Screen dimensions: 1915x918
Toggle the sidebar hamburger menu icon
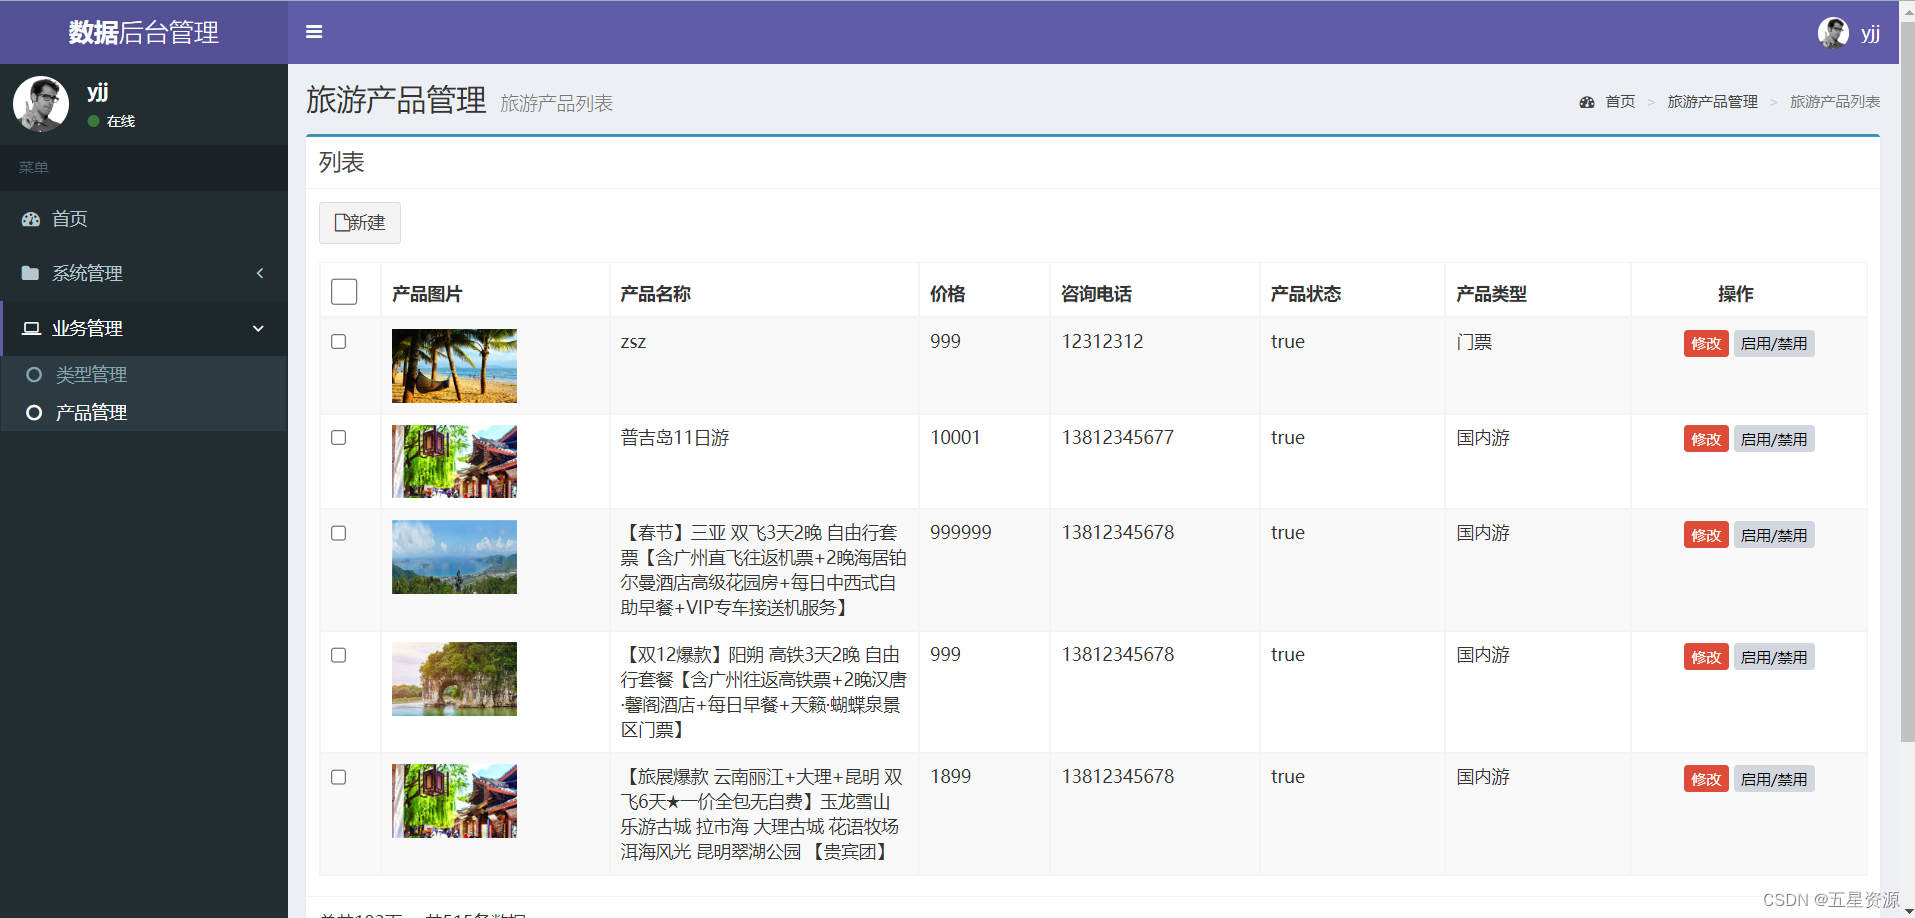click(x=314, y=32)
